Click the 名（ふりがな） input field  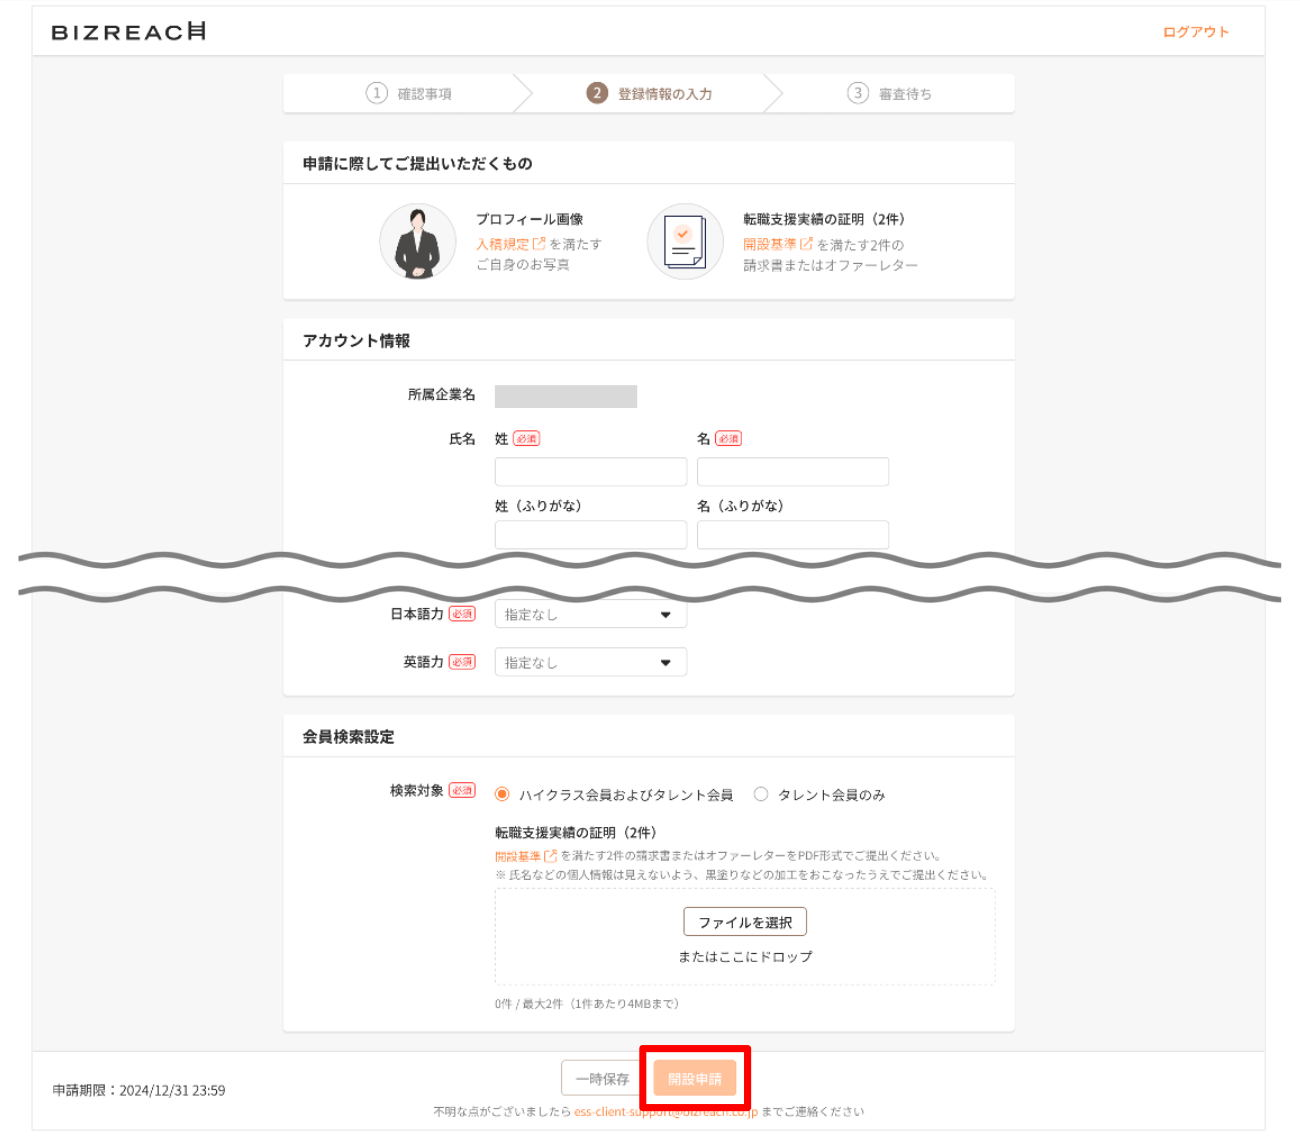[x=792, y=535]
